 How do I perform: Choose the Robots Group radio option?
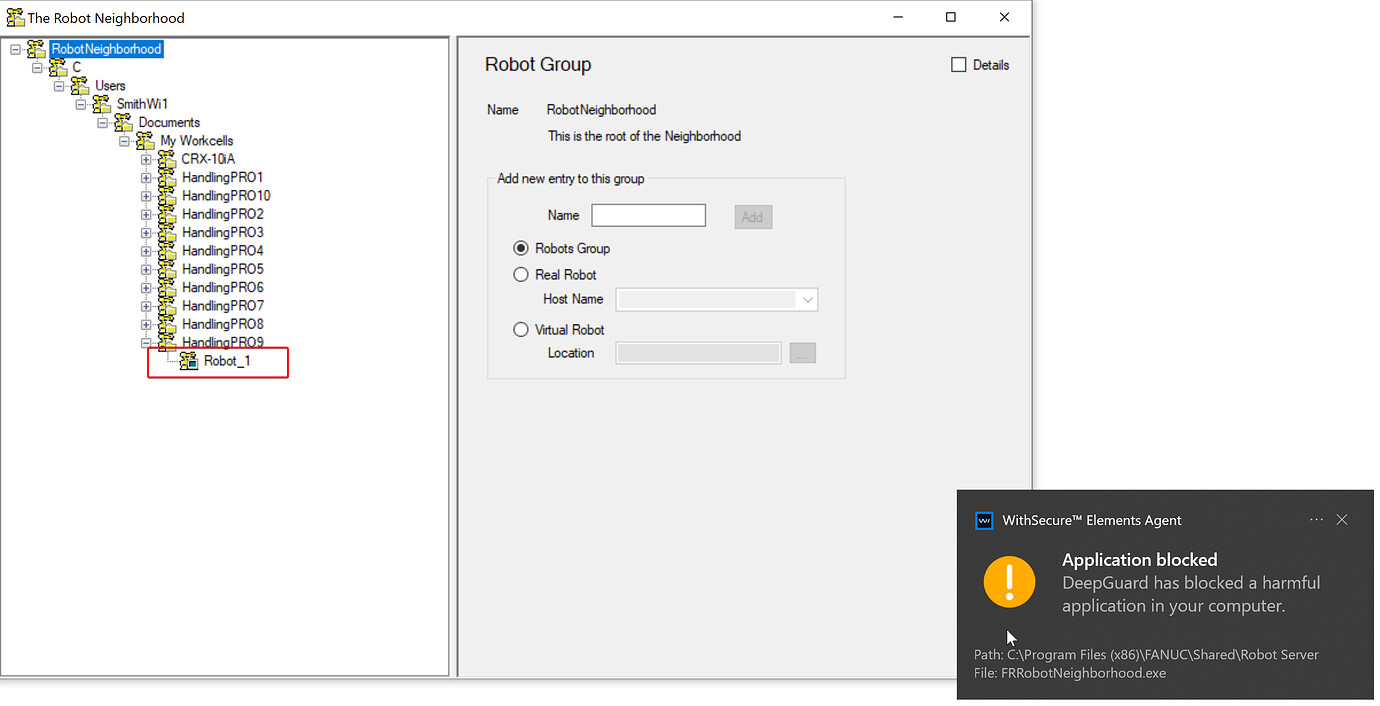click(x=521, y=249)
